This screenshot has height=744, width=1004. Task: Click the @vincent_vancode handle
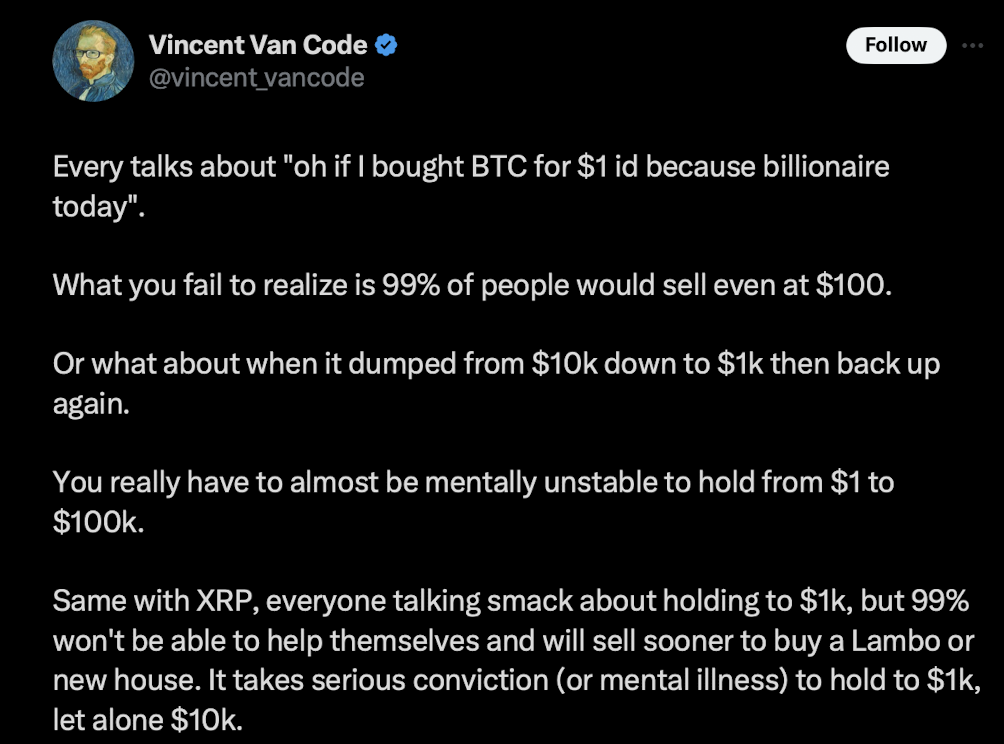pos(256,77)
